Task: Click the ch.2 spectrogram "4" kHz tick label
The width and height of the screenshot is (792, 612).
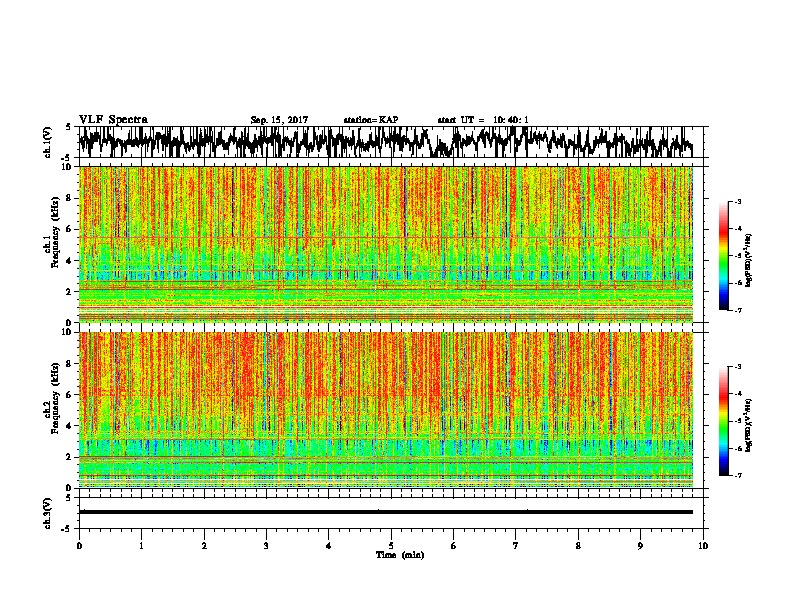Action: click(70, 426)
